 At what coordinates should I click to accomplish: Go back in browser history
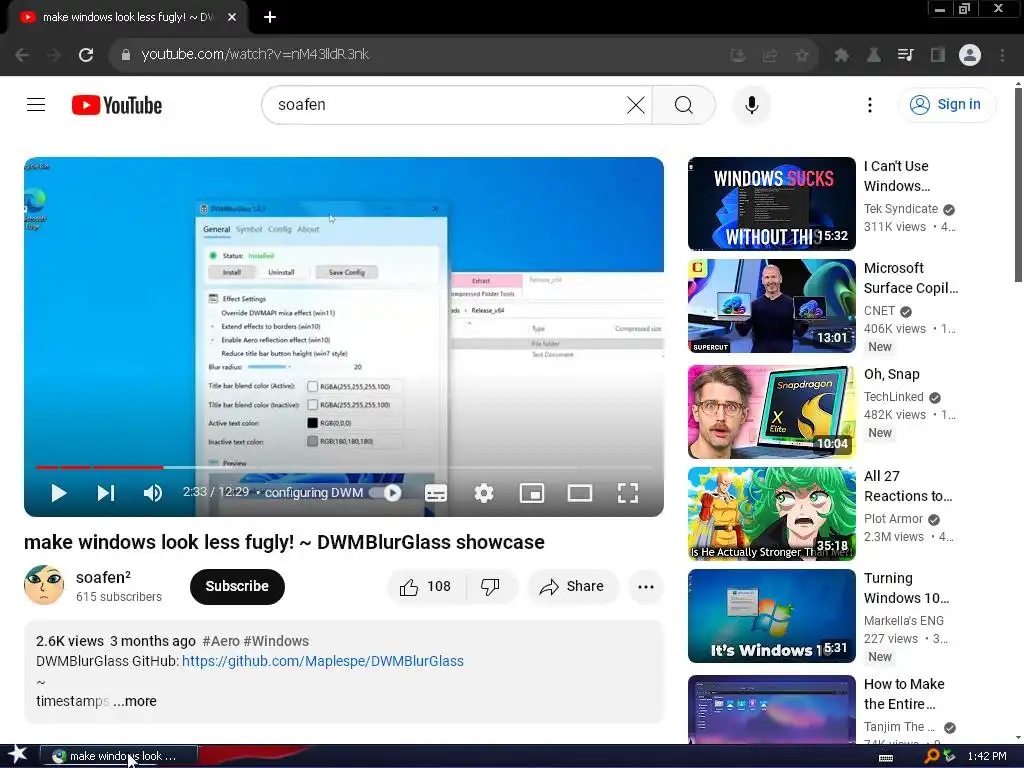(22, 55)
